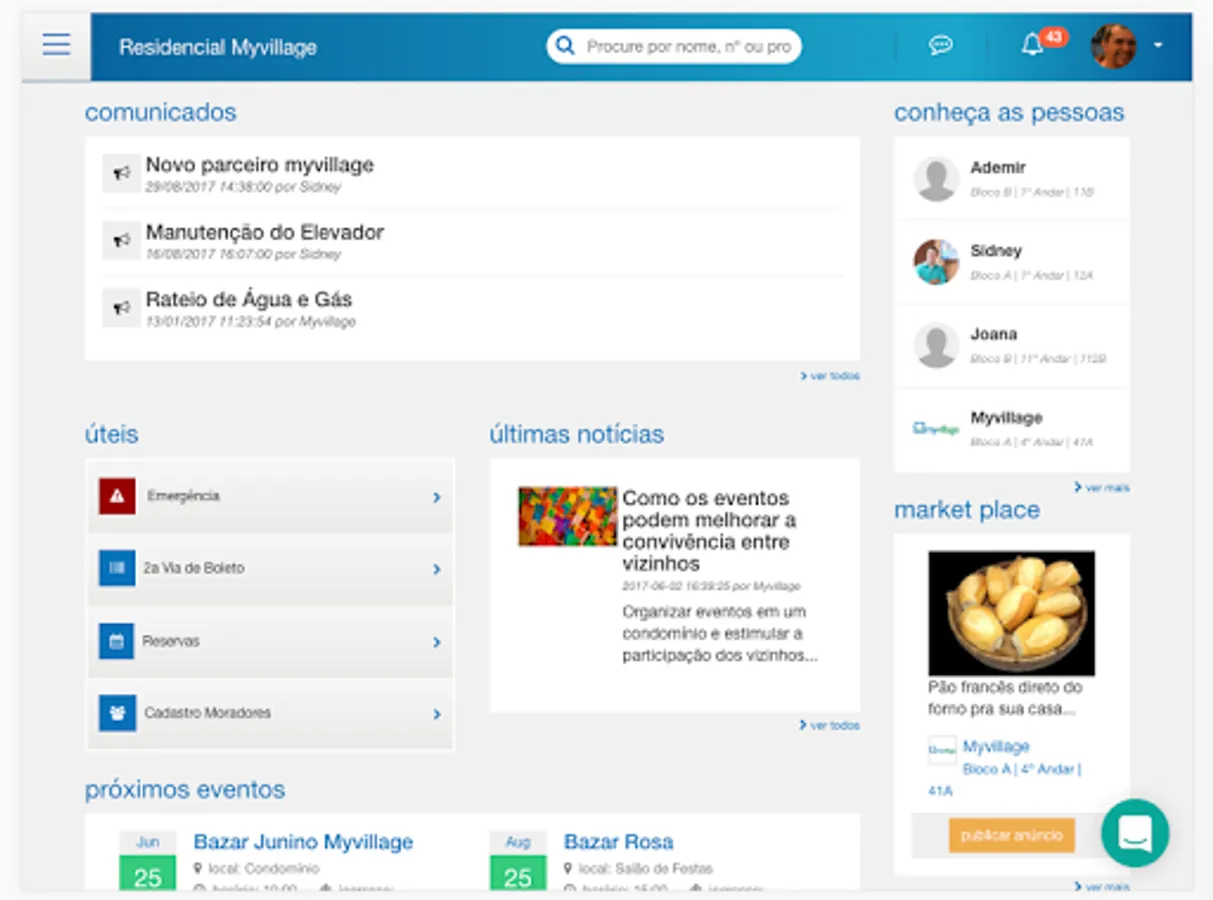Image resolution: width=1213 pixels, height=900 pixels.
Task: Focus the search input field
Action: tap(689, 46)
